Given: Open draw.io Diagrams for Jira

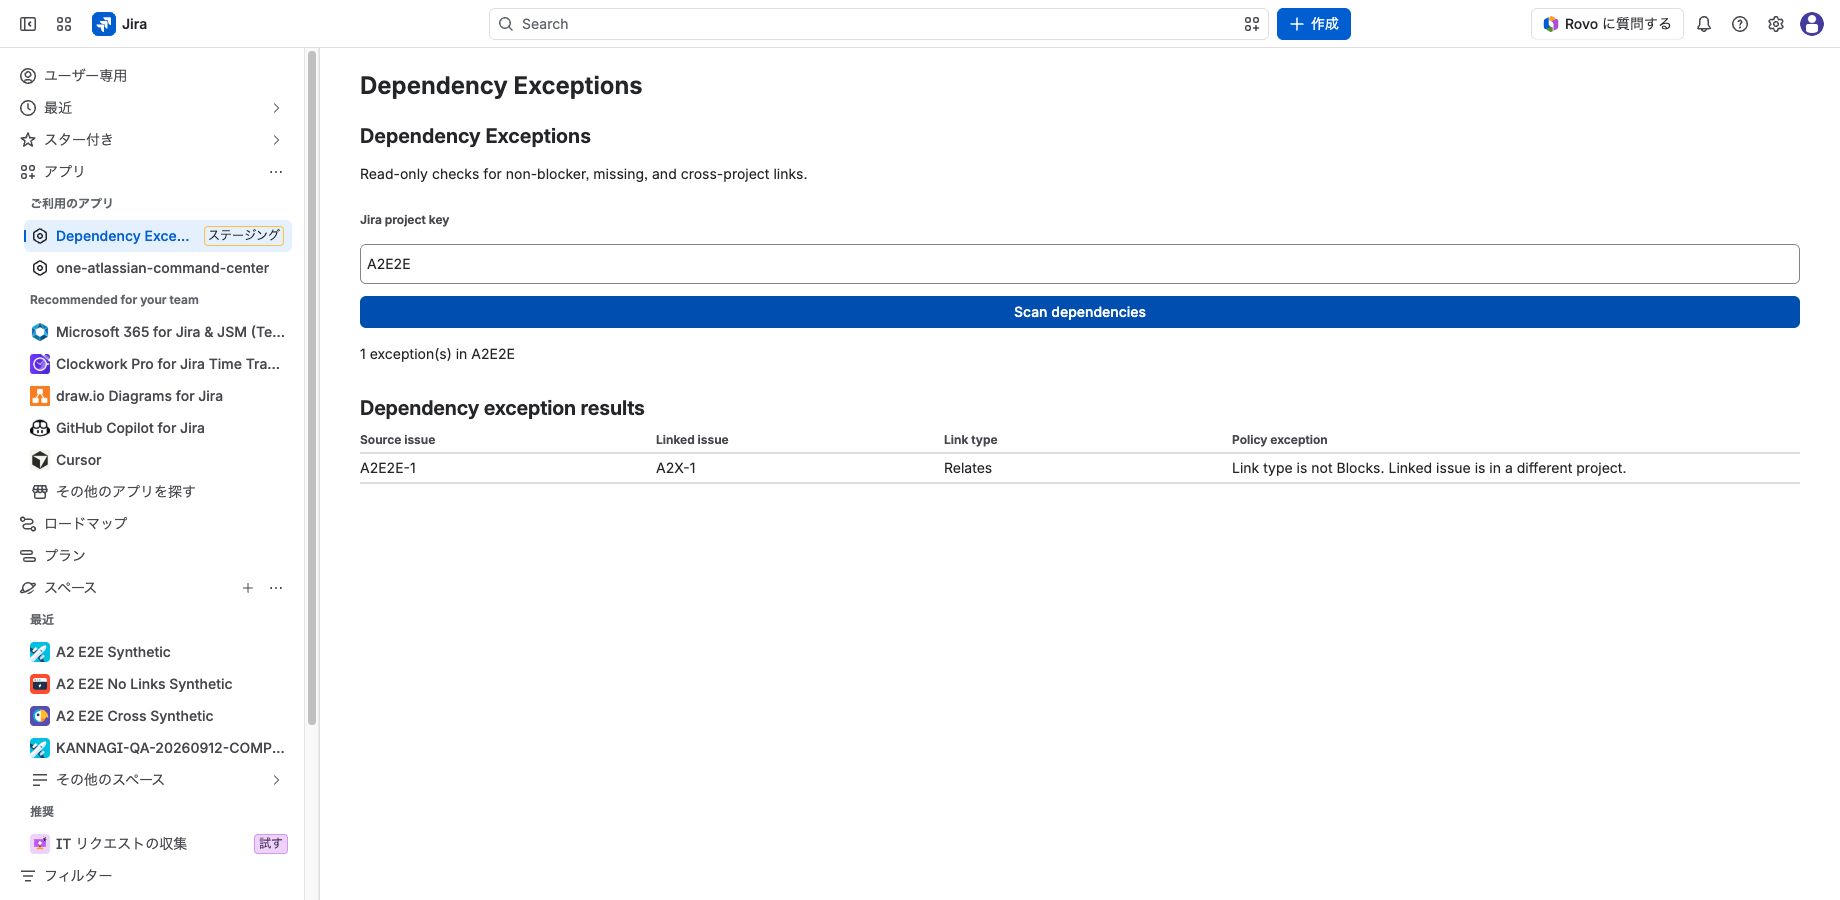Looking at the screenshot, I should 158,396.
